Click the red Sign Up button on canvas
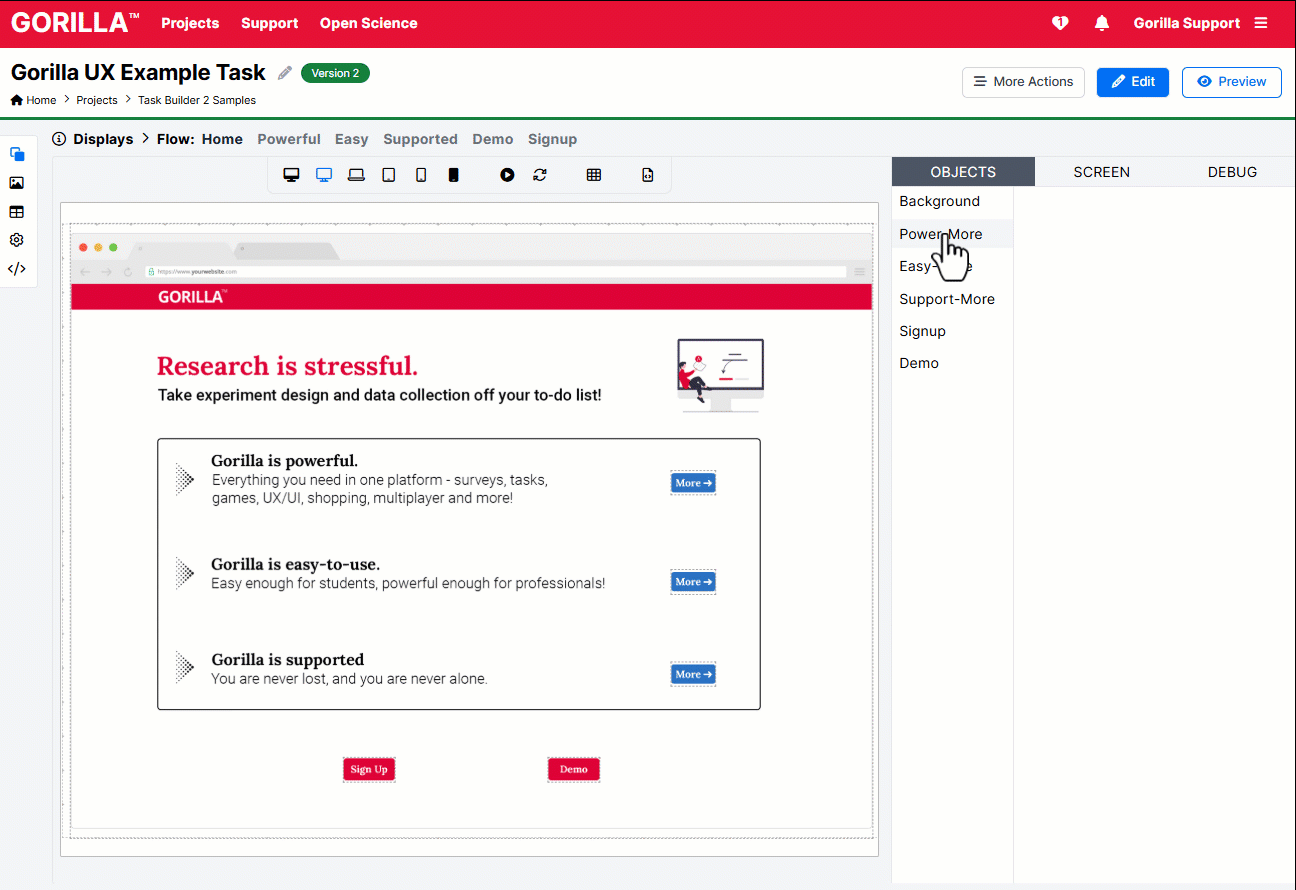 369,769
